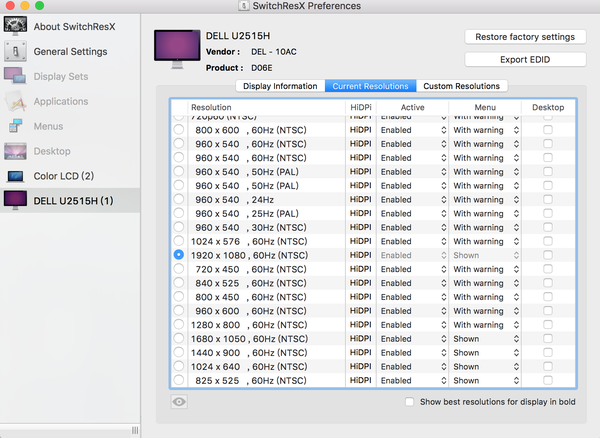
Task: Click the Menu column header
Action: pyautogui.click(x=485, y=107)
